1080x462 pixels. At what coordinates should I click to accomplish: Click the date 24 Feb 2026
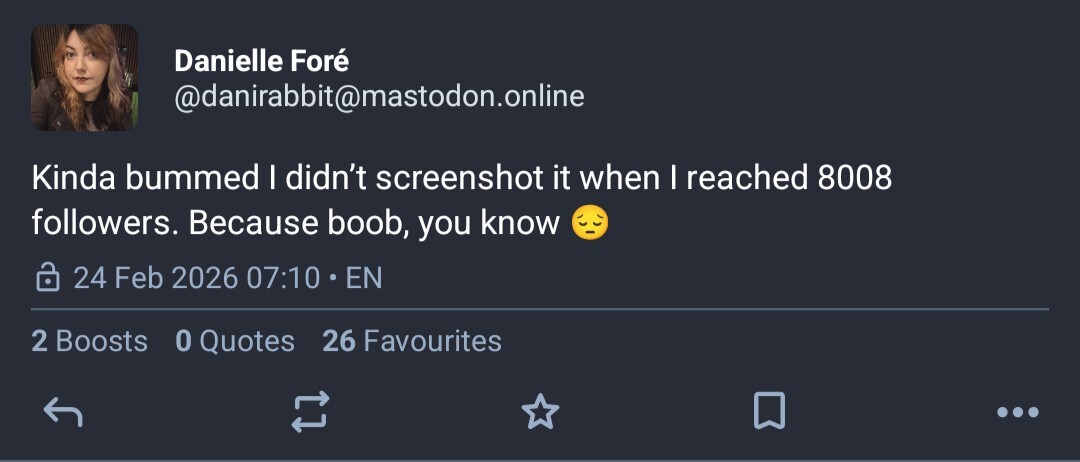(155, 278)
